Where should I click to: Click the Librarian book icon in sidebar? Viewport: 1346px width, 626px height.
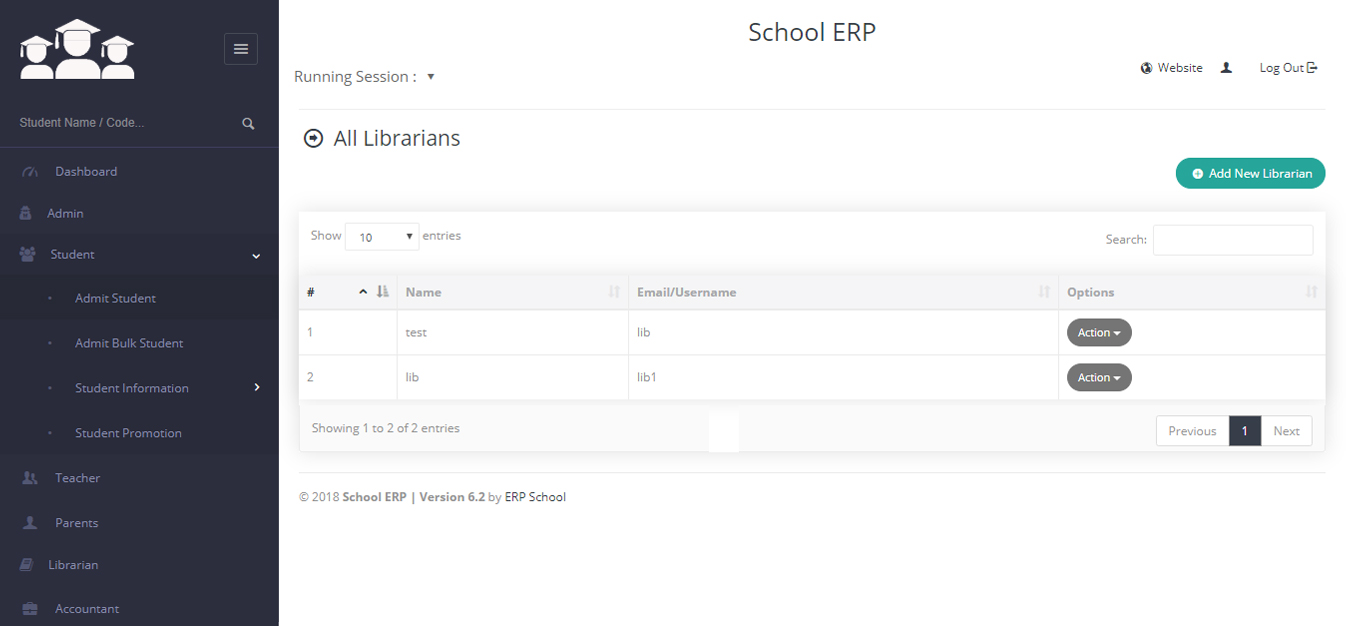(x=27, y=565)
